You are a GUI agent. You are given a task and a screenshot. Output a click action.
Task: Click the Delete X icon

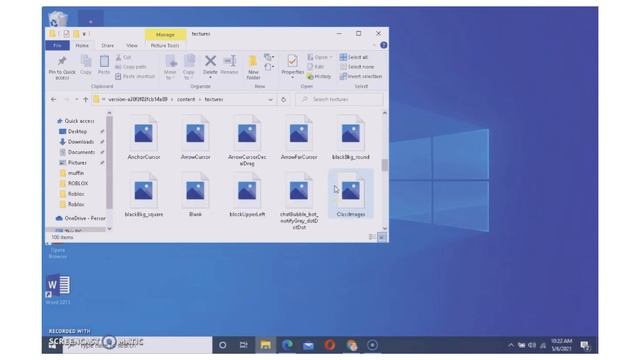tap(210, 61)
